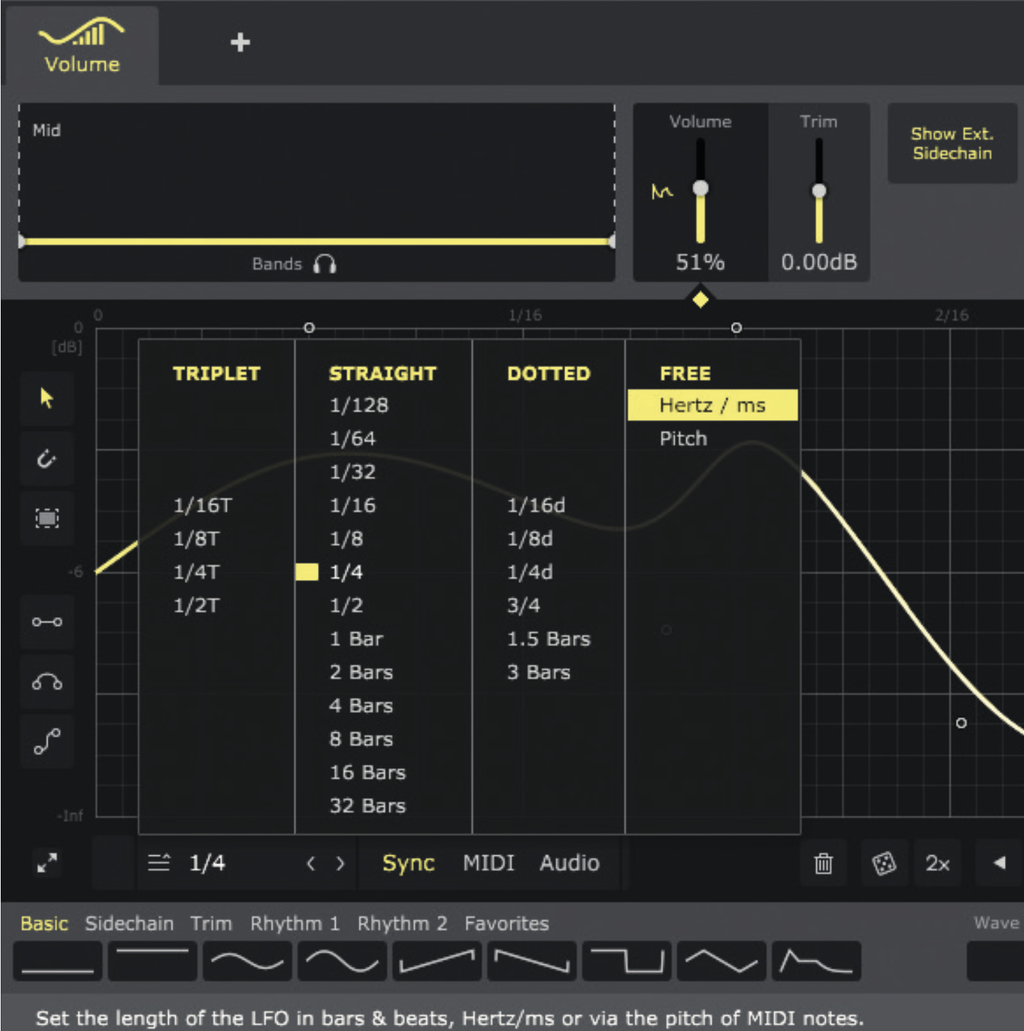Select 1/128 straight length
Screen dimensions: 1024x1031
(x=359, y=405)
